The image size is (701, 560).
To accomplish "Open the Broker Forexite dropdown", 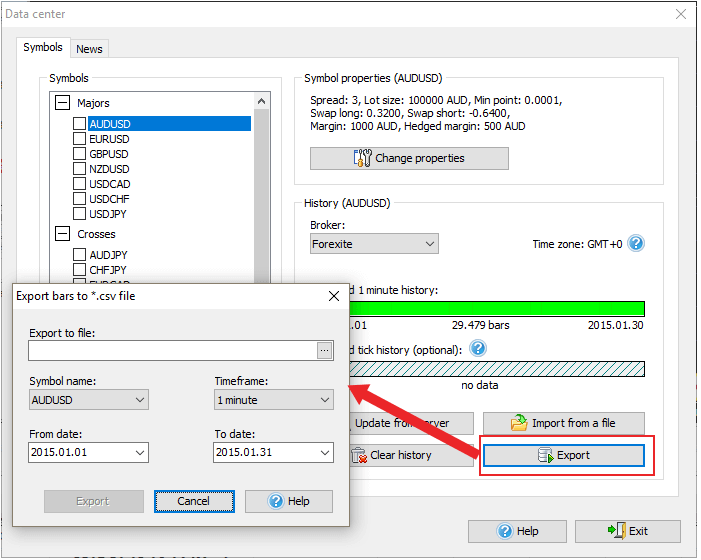I will click(x=374, y=243).
